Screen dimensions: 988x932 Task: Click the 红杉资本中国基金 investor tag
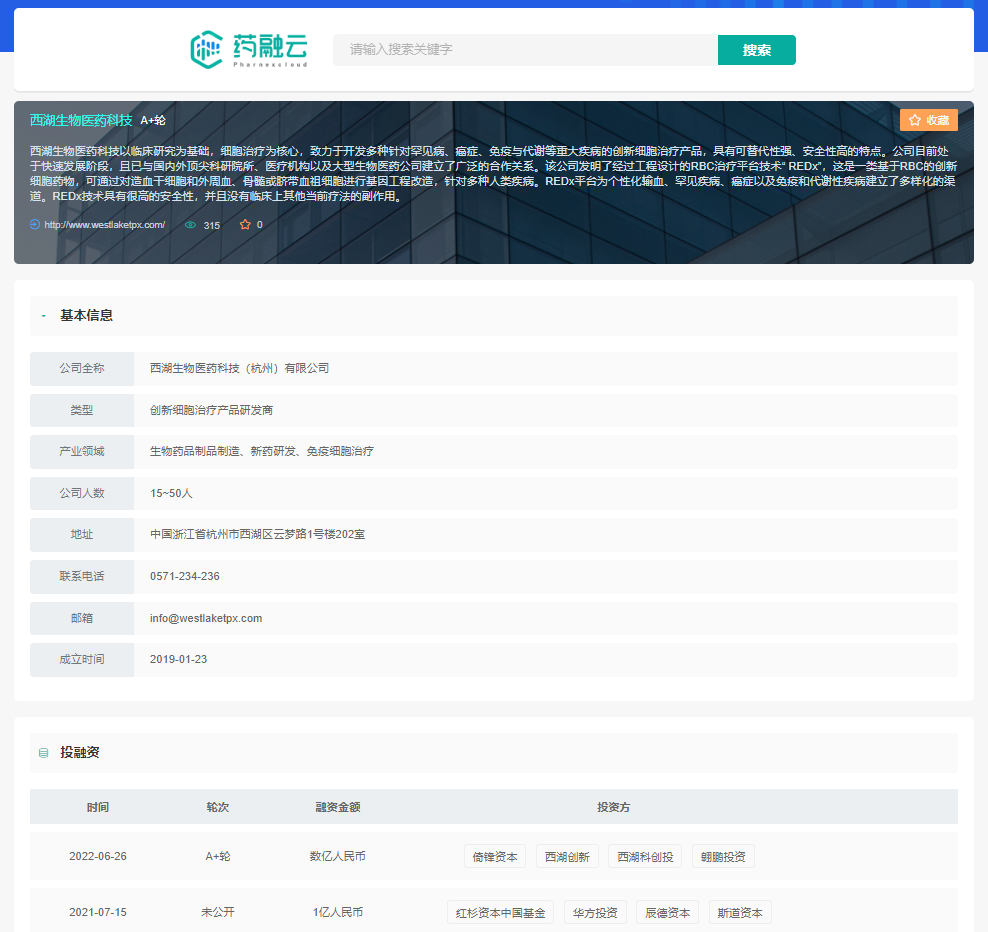tap(500, 913)
